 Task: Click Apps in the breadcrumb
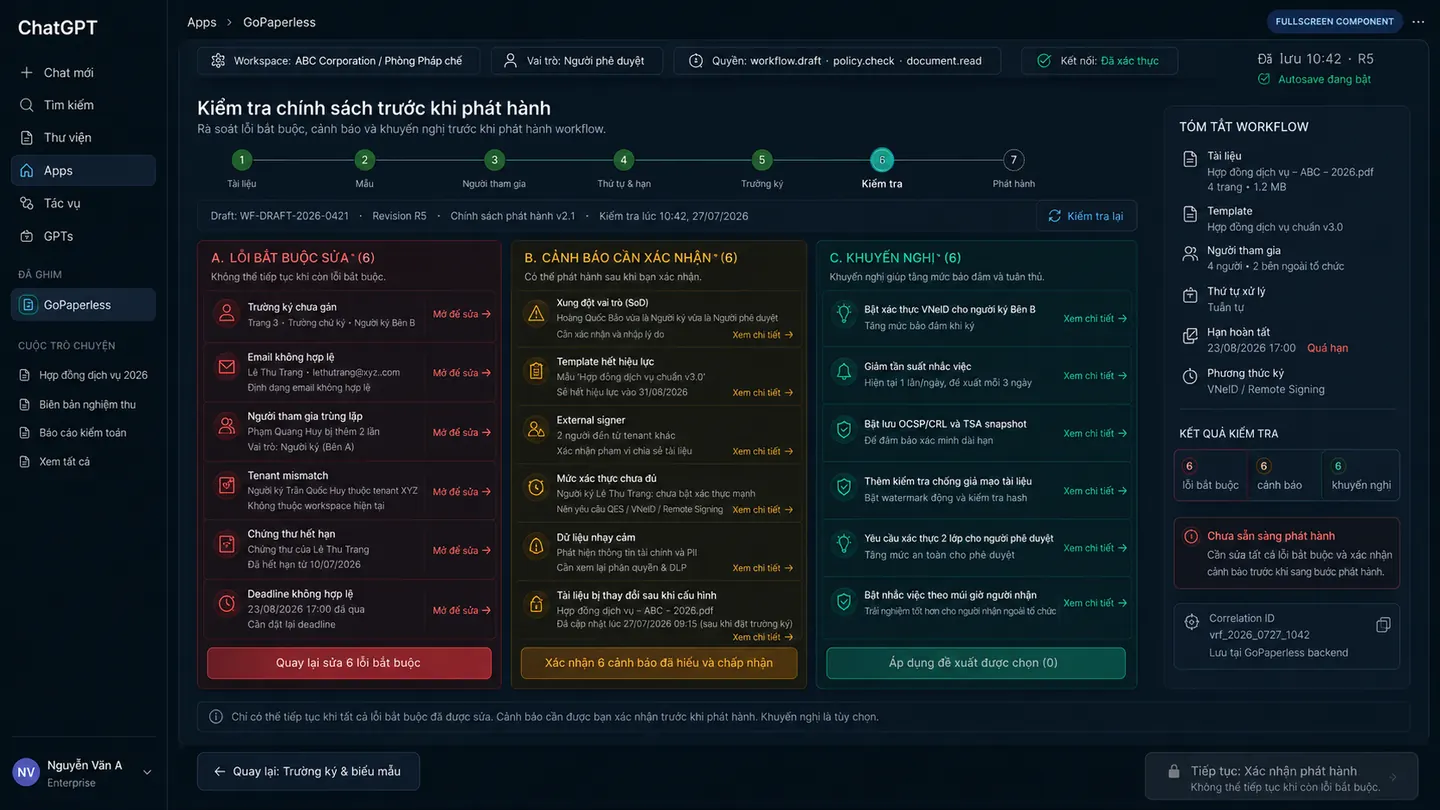[202, 22]
